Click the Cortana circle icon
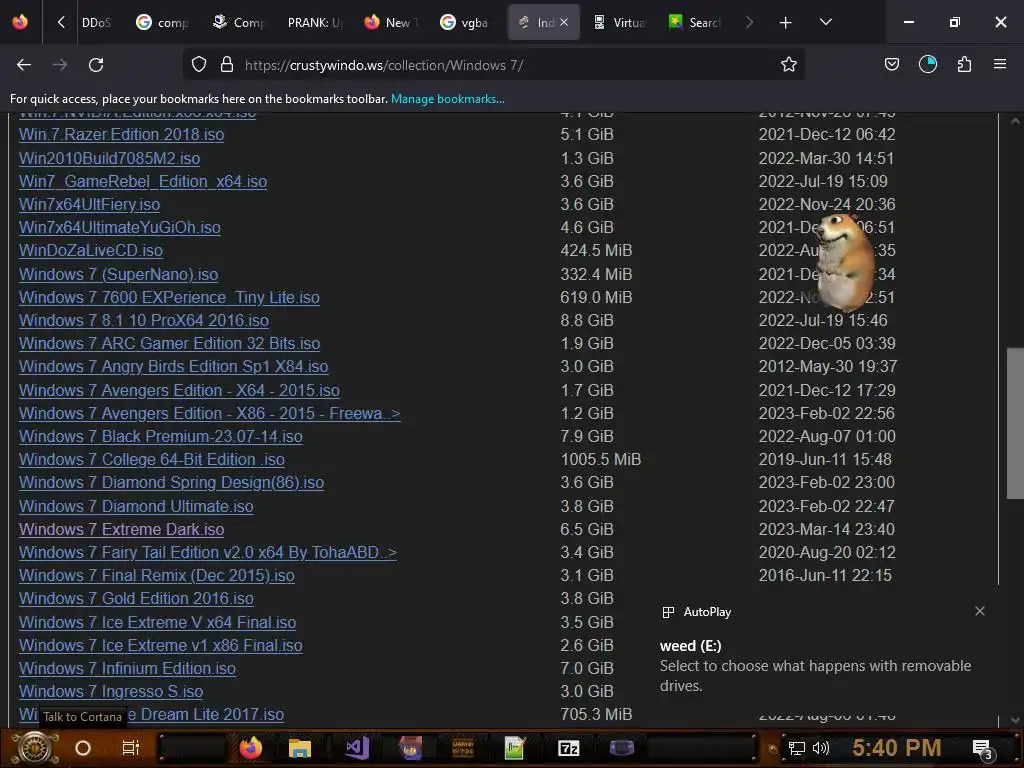Viewport: 1024px width, 768px height. click(83, 748)
